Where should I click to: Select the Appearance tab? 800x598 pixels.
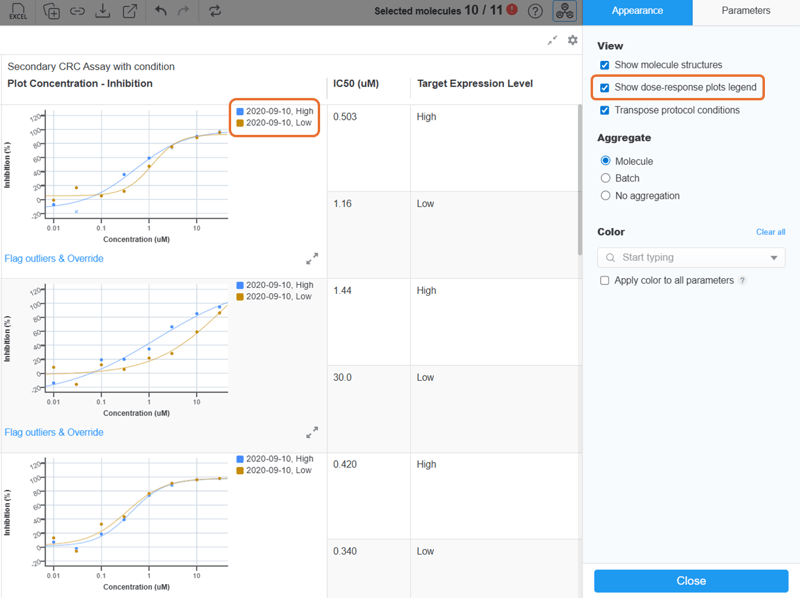pos(637,11)
